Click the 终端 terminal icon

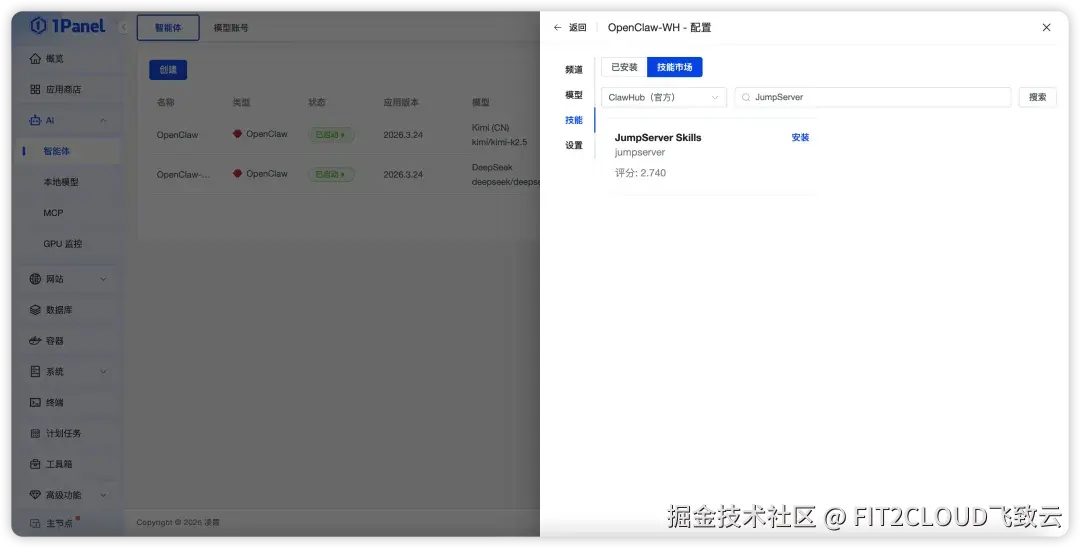(x=35, y=402)
